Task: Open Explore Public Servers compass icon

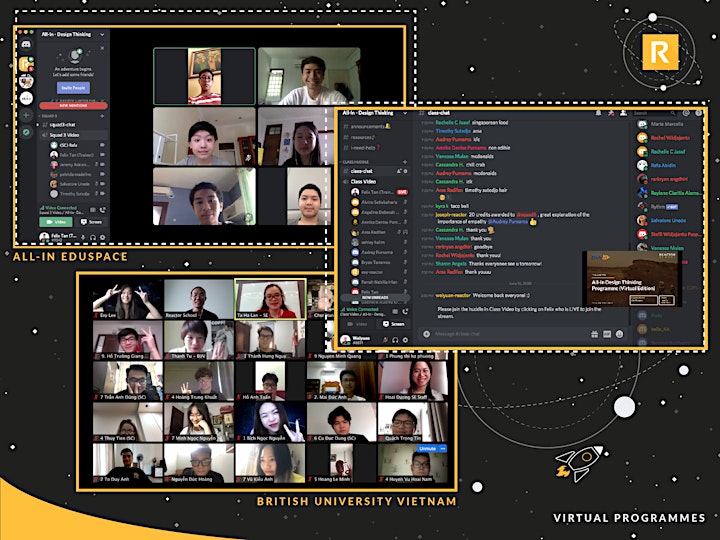Action: [x=26, y=132]
